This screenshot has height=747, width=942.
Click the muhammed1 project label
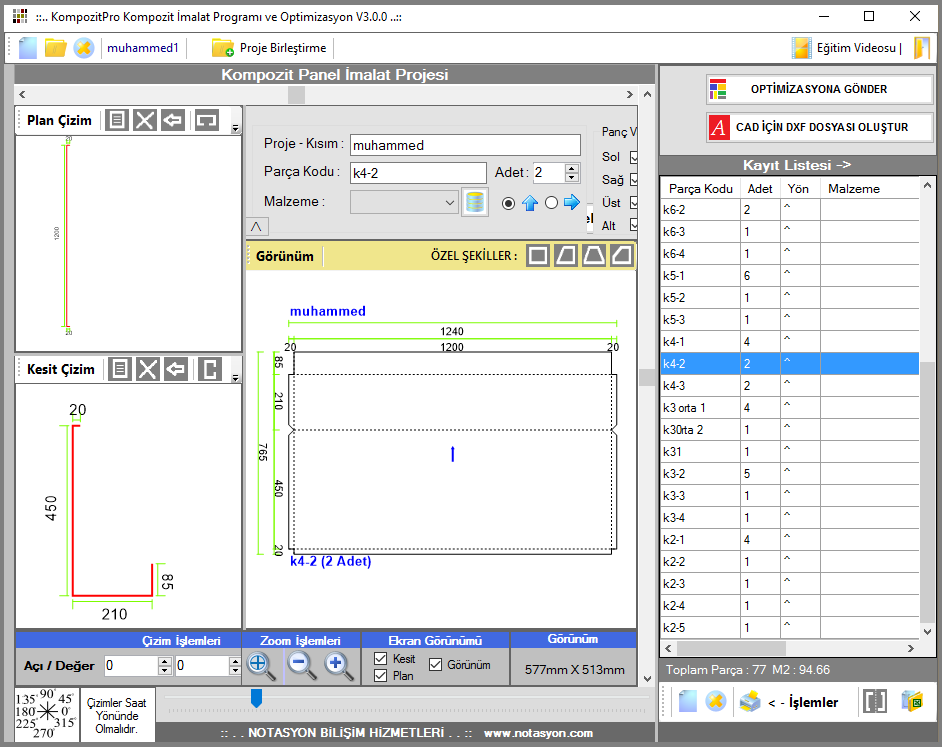click(x=143, y=48)
